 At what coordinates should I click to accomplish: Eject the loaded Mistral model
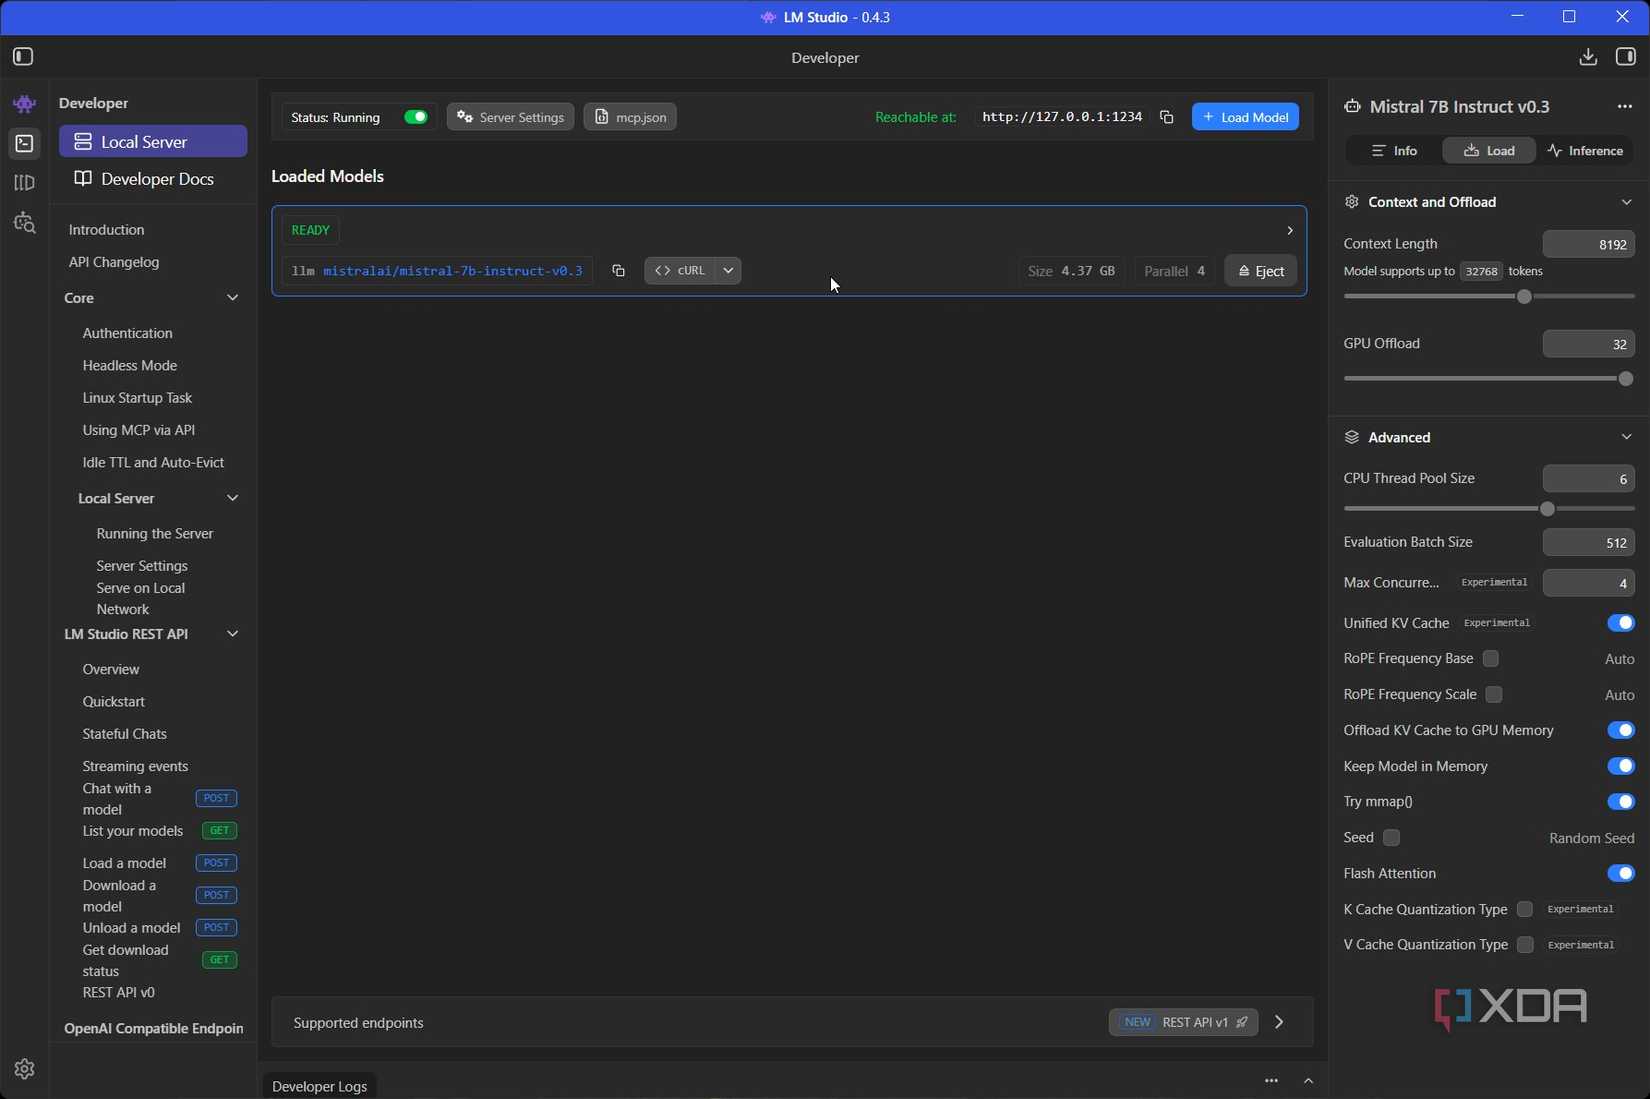[x=1261, y=271]
